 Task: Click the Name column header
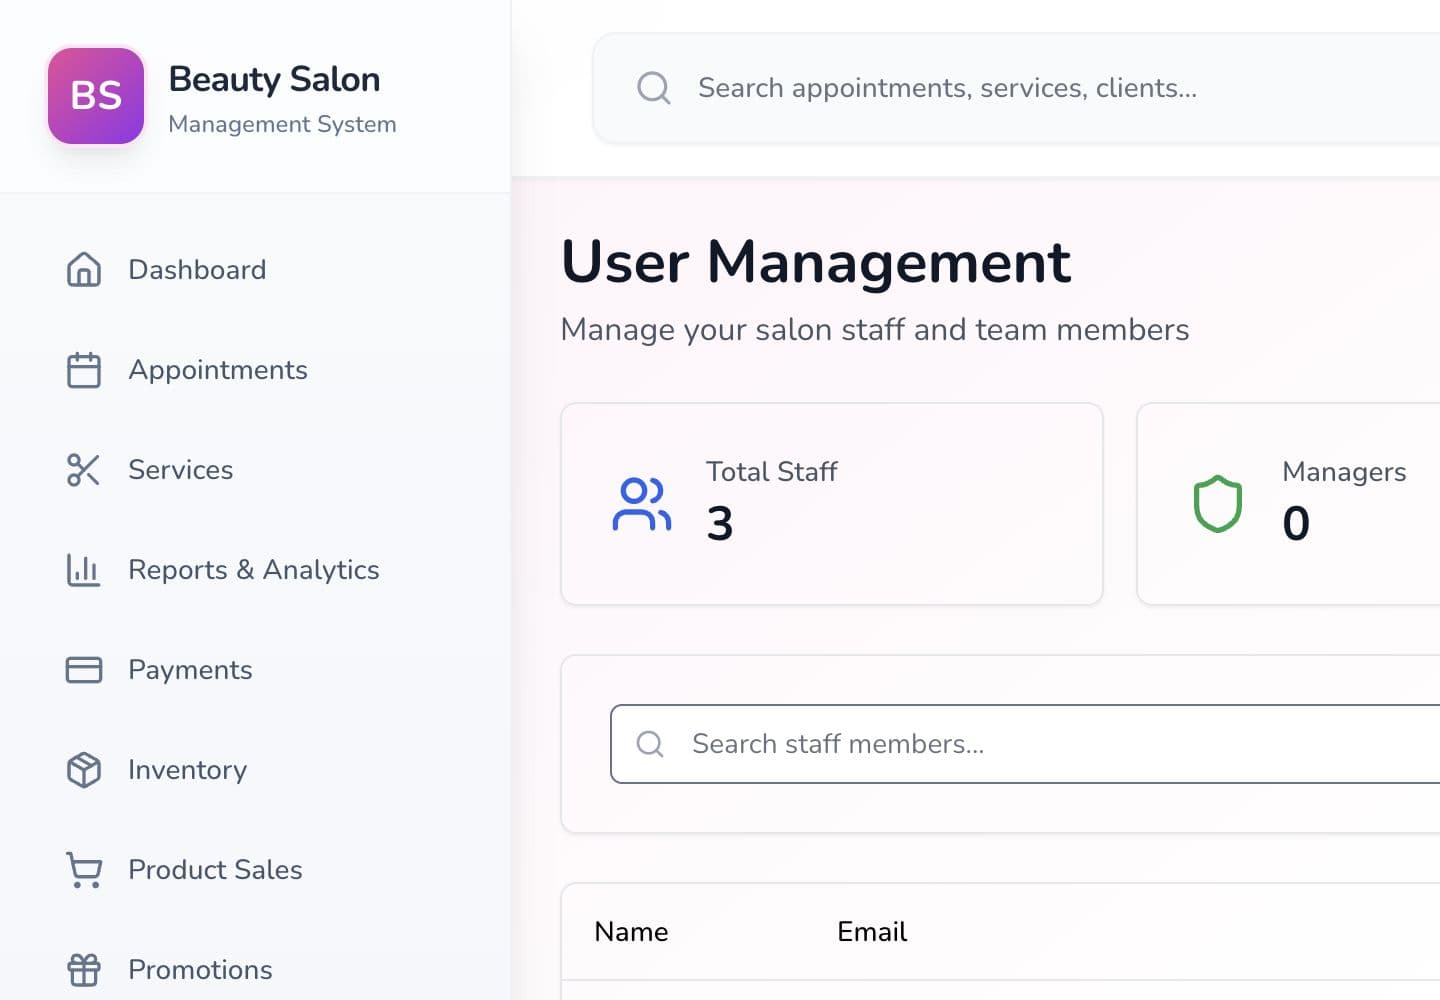631,932
